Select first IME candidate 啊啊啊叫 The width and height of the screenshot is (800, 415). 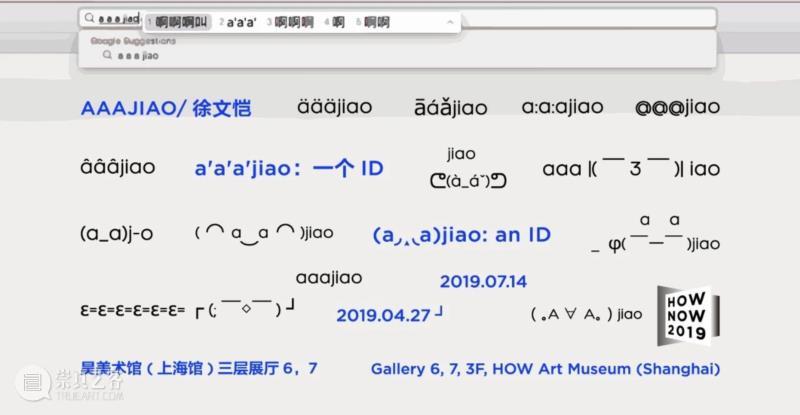coord(178,22)
